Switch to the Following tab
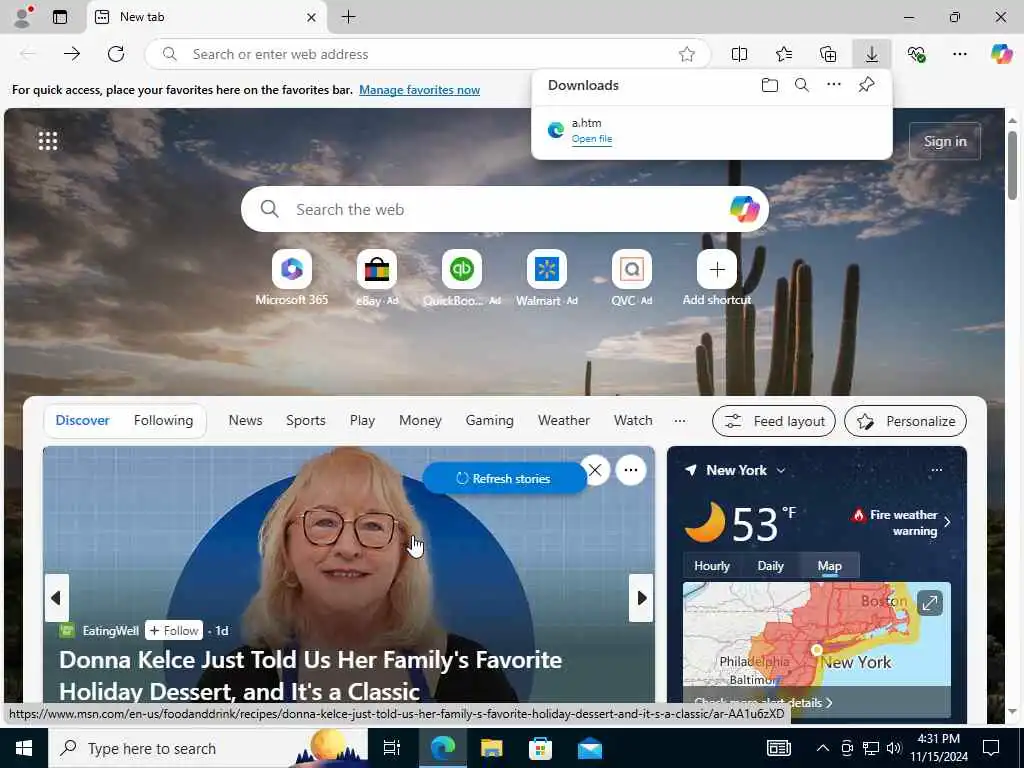 [x=163, y=421]
